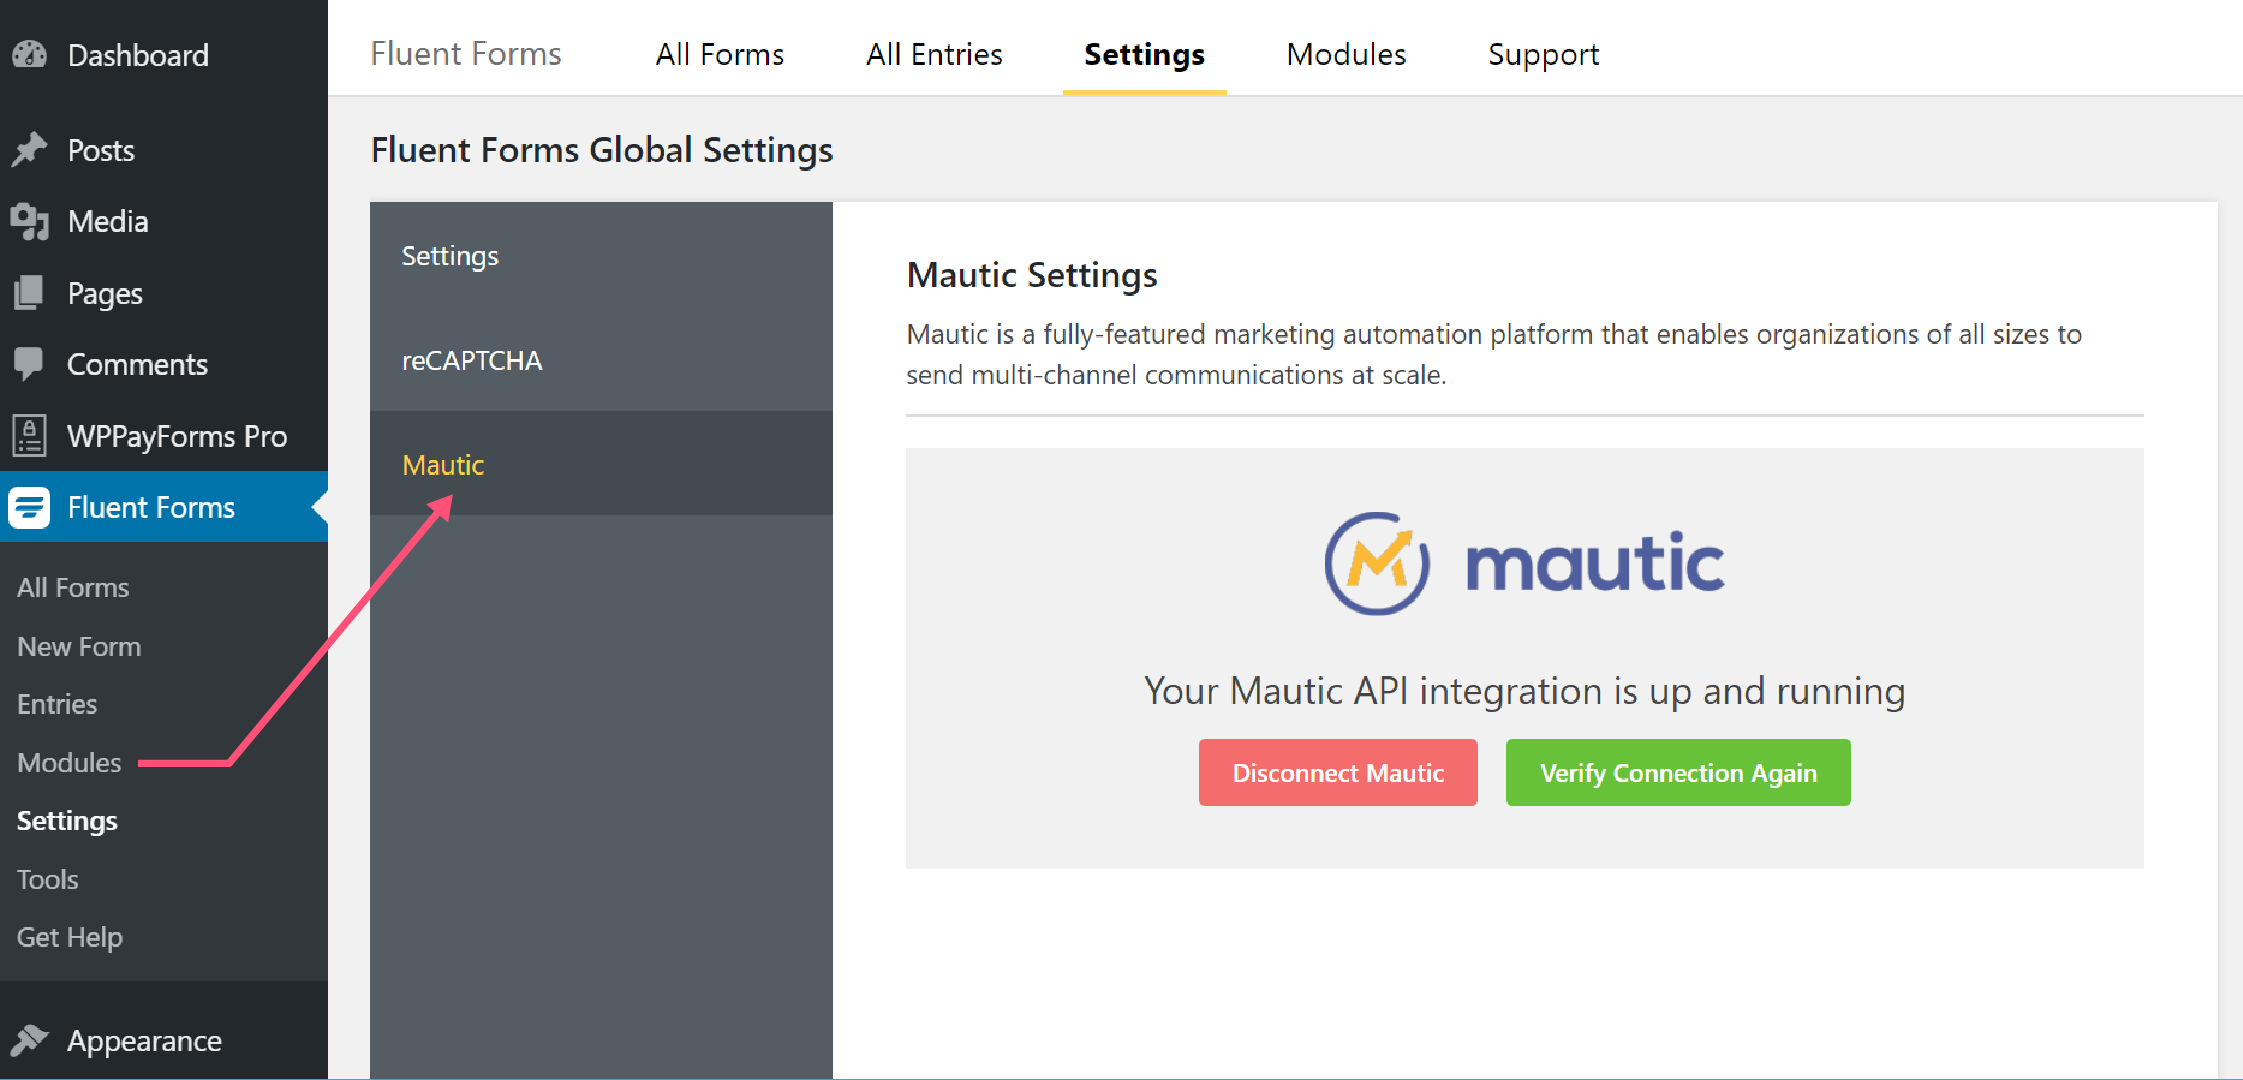Click the Appearance paintbrush icon
This screenshot has width=2243, height=1080.
[30, 1040]
